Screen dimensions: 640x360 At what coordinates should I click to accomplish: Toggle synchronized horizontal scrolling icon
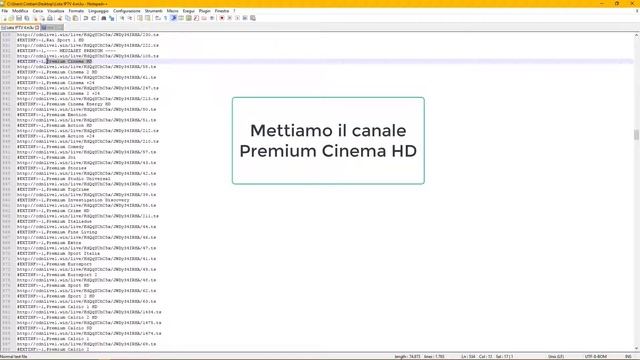click(x=147, y=18)
